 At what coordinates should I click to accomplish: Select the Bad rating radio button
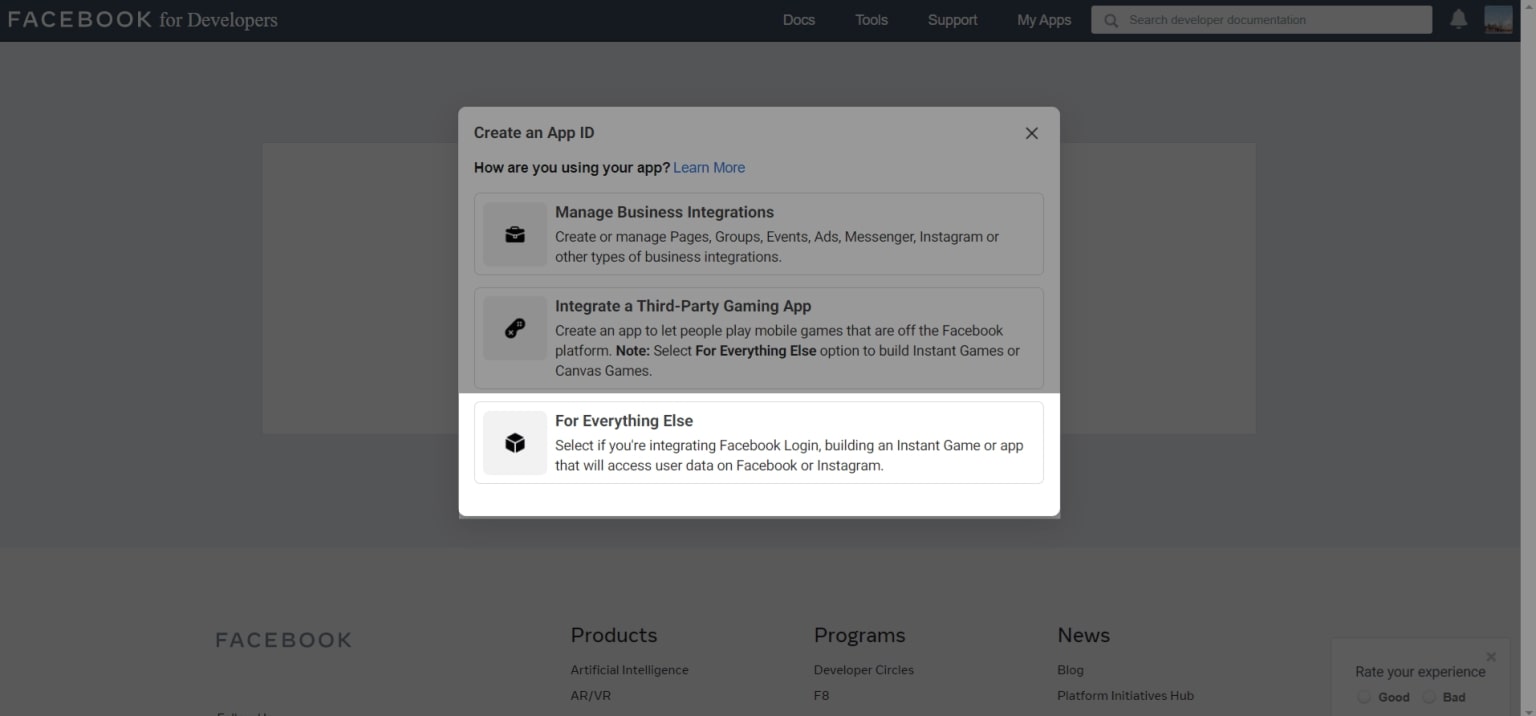point(1429,697)
